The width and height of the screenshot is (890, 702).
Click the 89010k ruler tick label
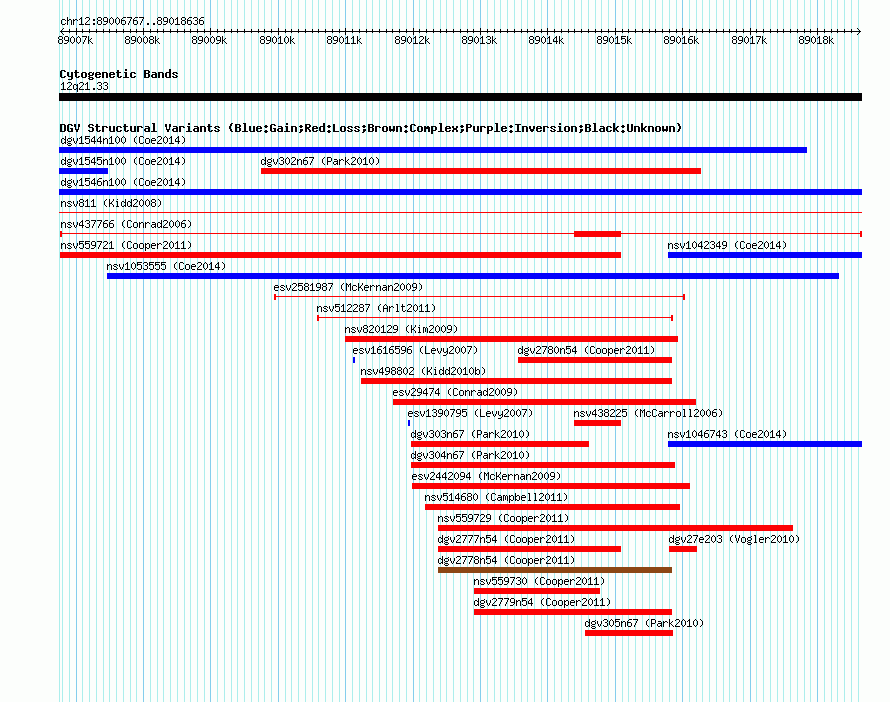[277, 40]
